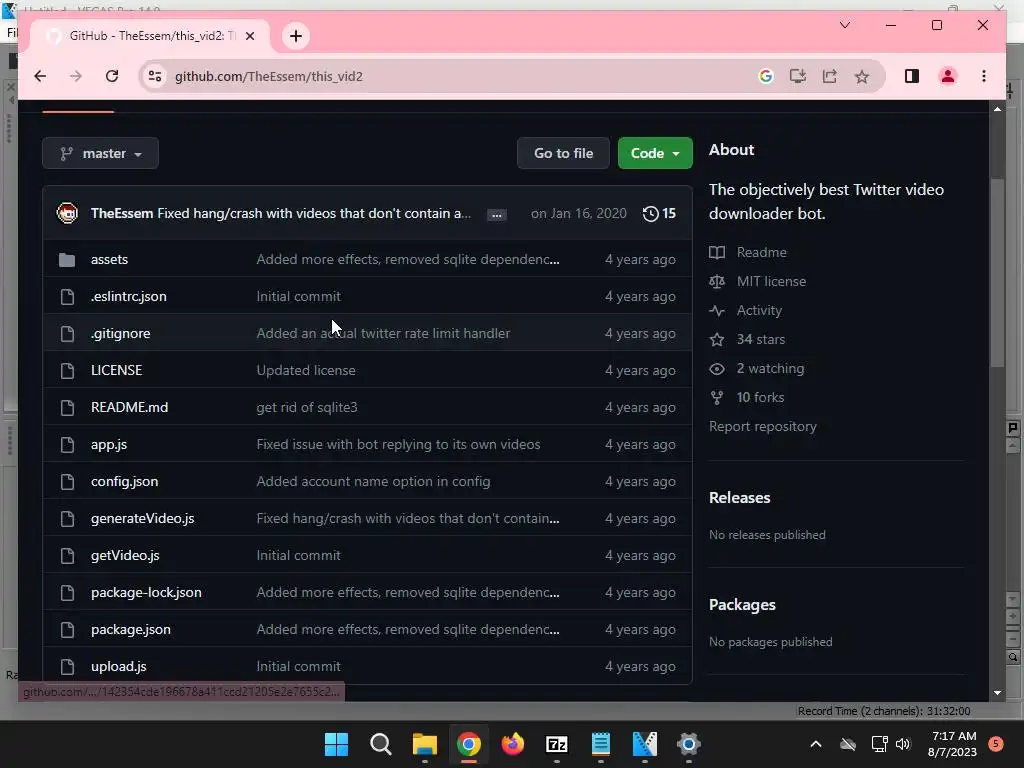Reload the GitHub page
Image resolution: width=1024 pixels, height=768 pixels.
coord(112,76)
